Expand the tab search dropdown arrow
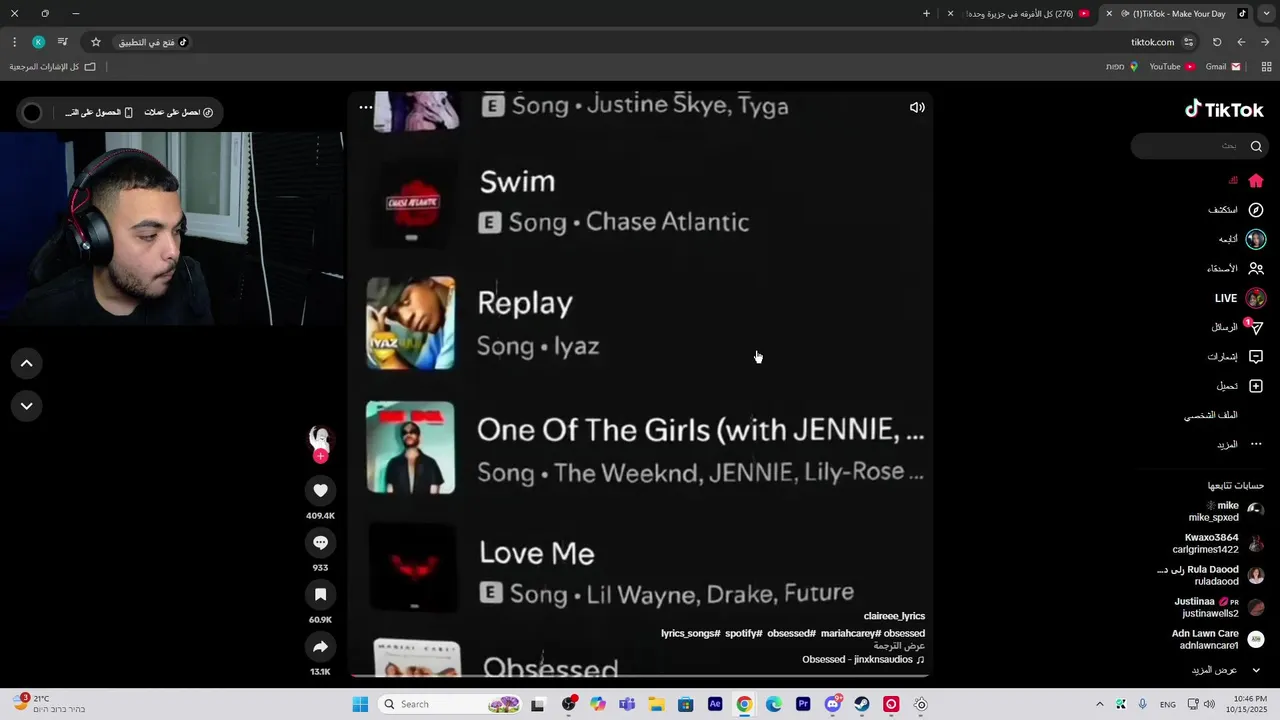The width and height of the screenshot is (1280, 720). coord(1266,14)
